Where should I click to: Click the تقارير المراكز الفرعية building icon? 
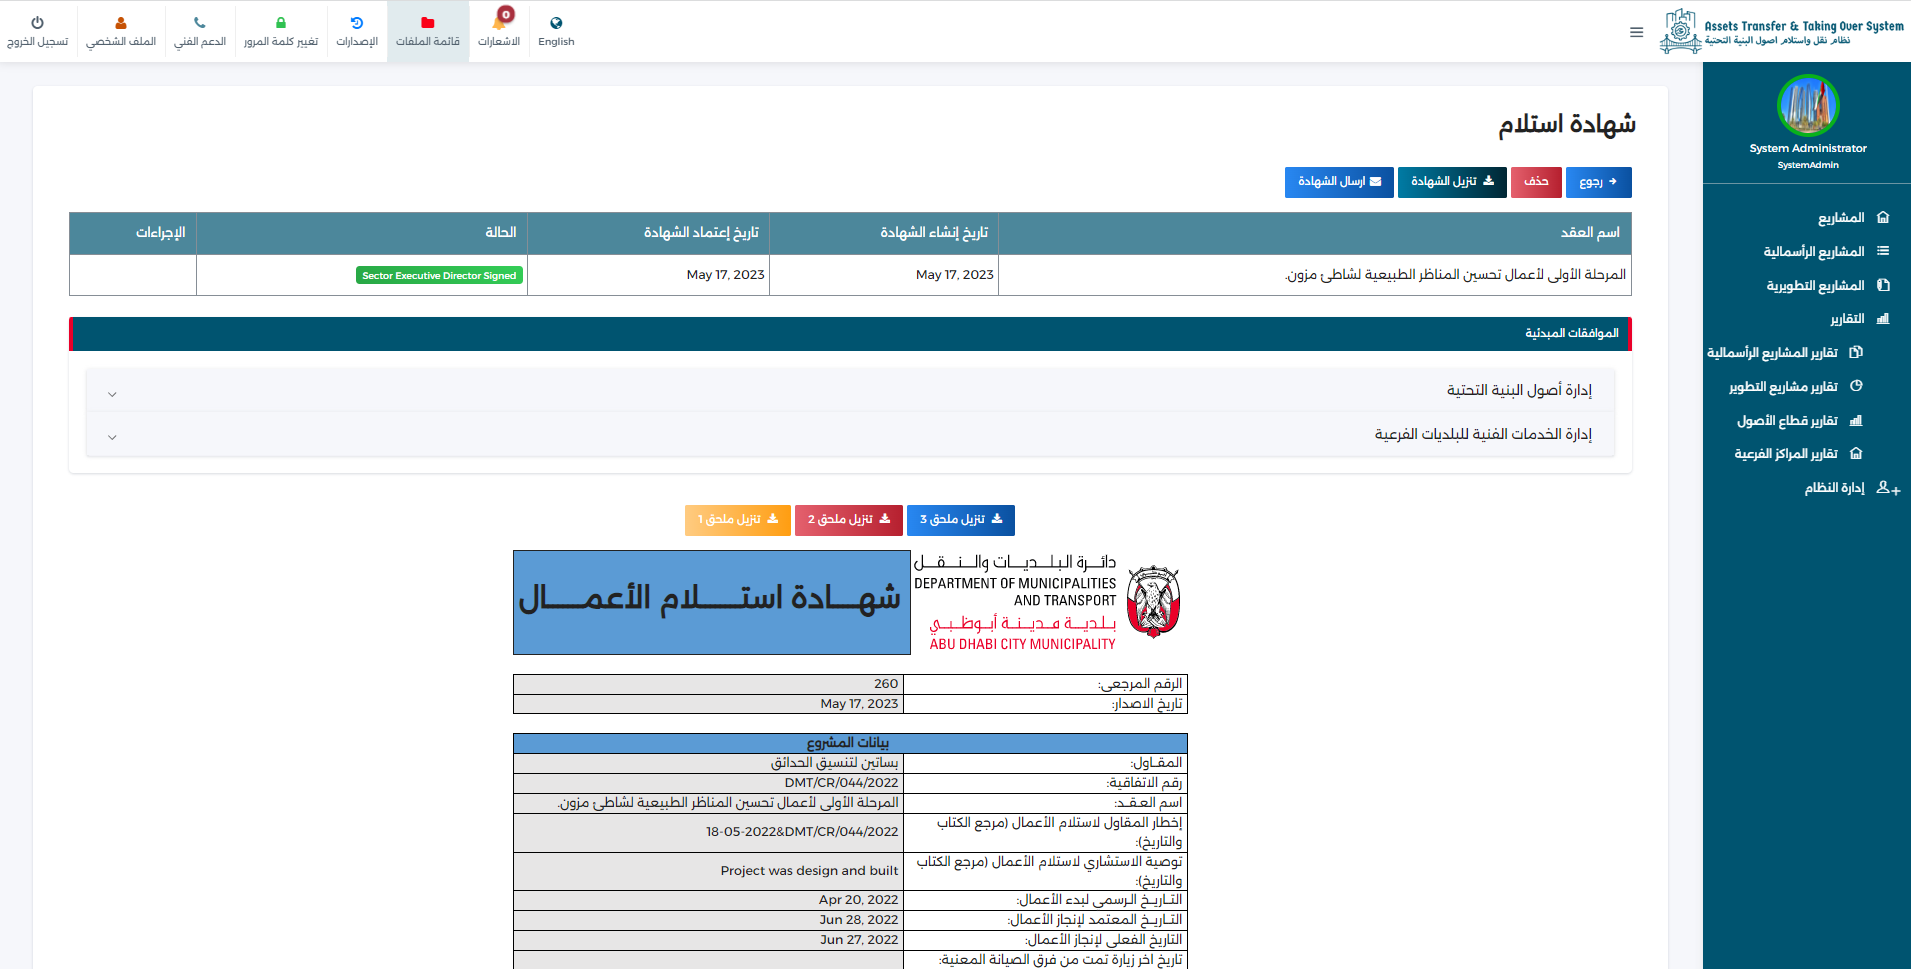click(x=1856, y=453)
